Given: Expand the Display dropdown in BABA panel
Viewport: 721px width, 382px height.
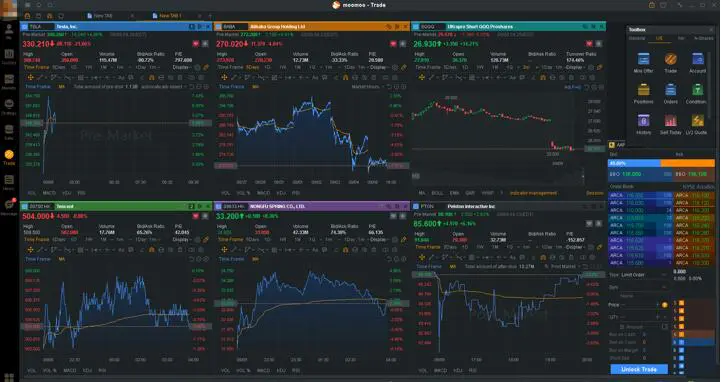Looking at the screenshot, I should (380, 68).
